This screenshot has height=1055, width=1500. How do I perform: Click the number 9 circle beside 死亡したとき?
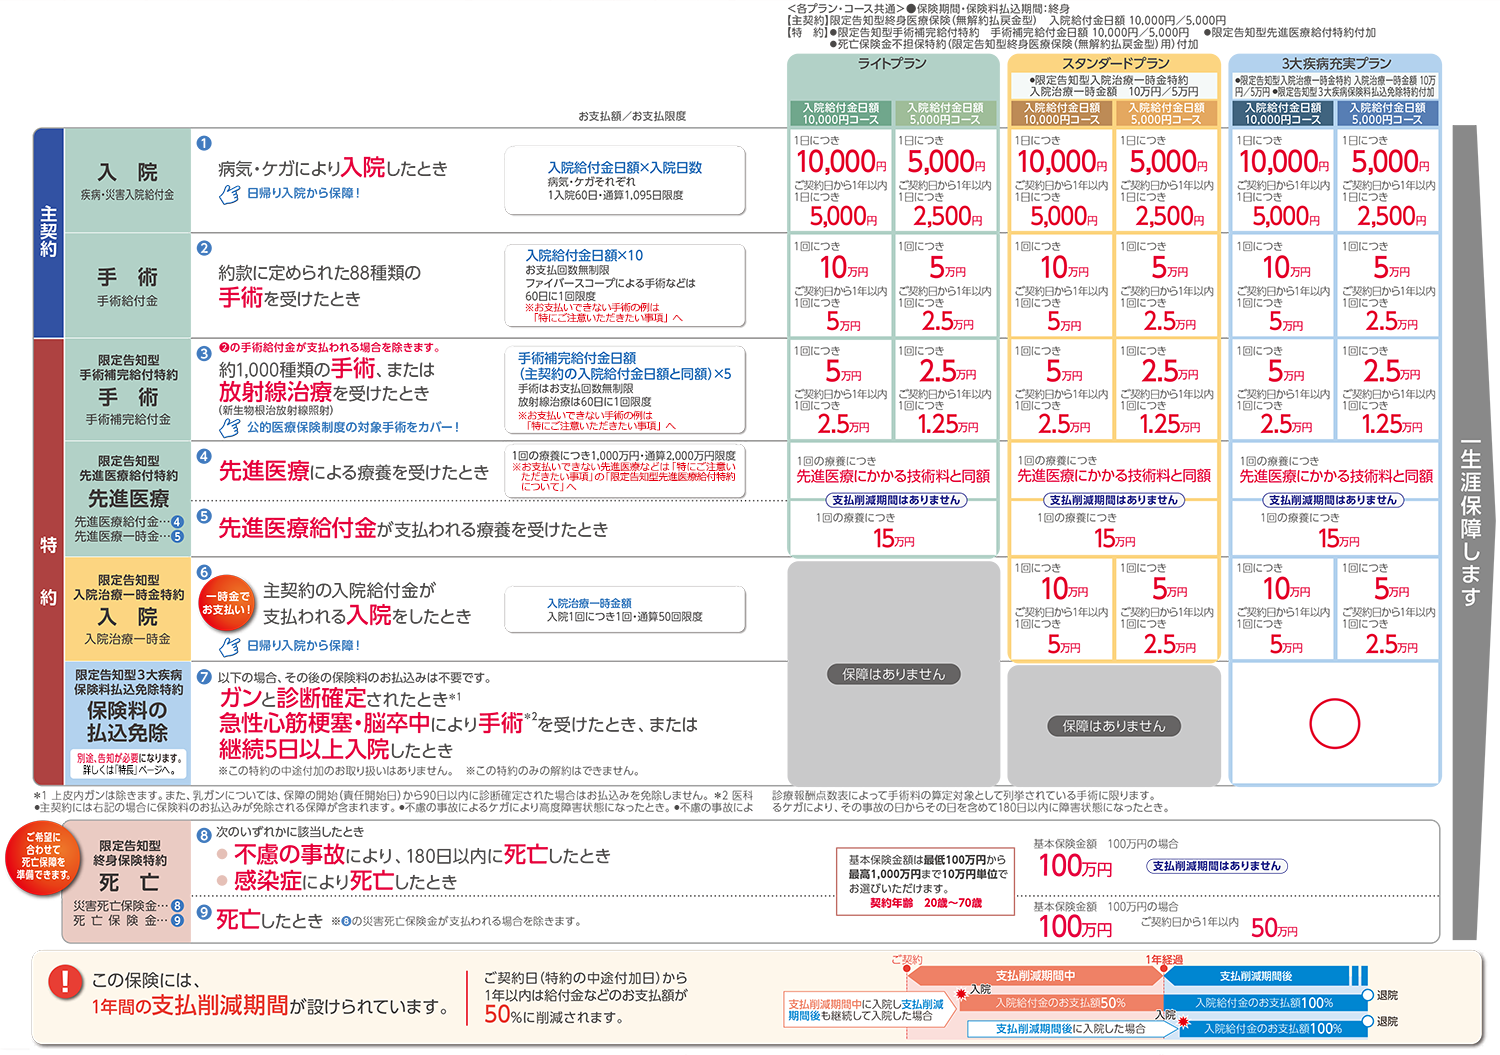(x=204, y=912)
